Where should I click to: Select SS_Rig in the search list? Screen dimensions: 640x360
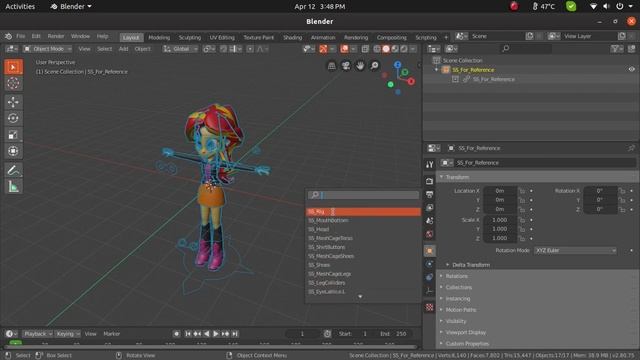point(363,211)
